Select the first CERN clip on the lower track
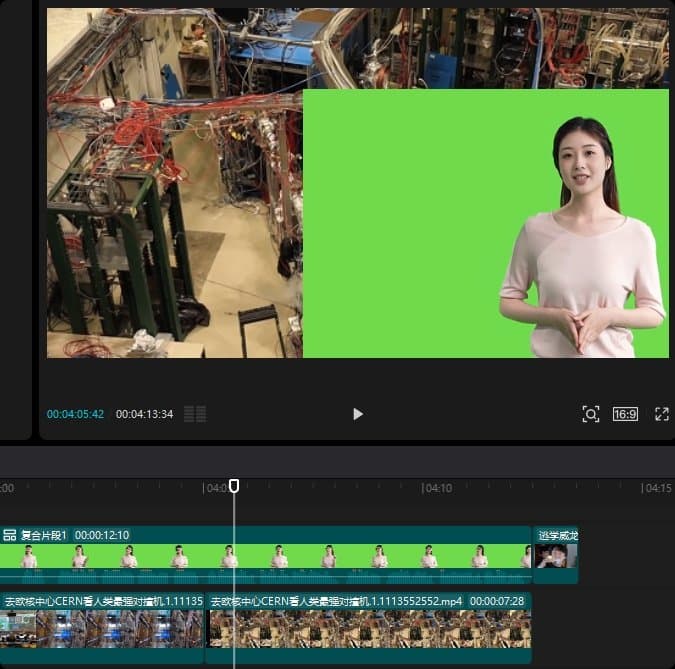Image resolution: width=675 pixels, height=669 pixels. 102,629
